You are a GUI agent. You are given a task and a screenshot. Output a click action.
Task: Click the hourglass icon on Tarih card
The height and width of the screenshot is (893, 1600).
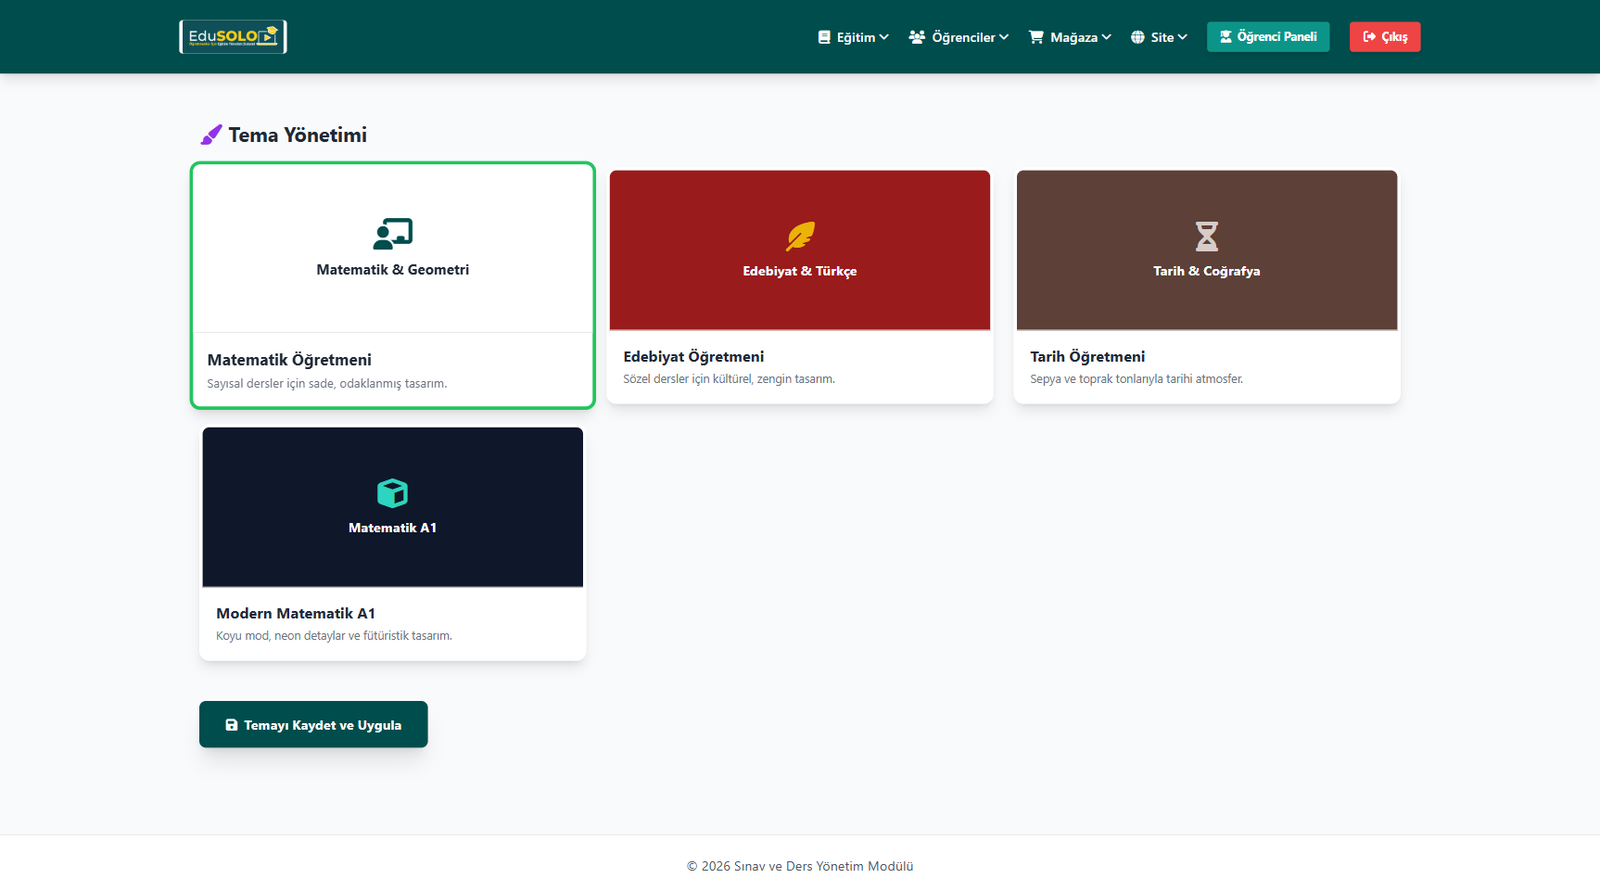(1206, 236)
